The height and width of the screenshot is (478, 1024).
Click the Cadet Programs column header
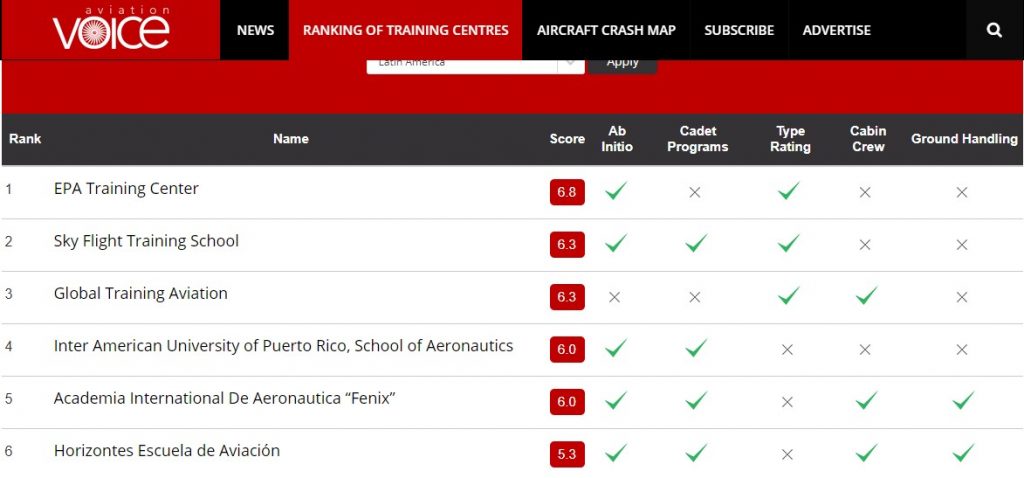point(697,138)
